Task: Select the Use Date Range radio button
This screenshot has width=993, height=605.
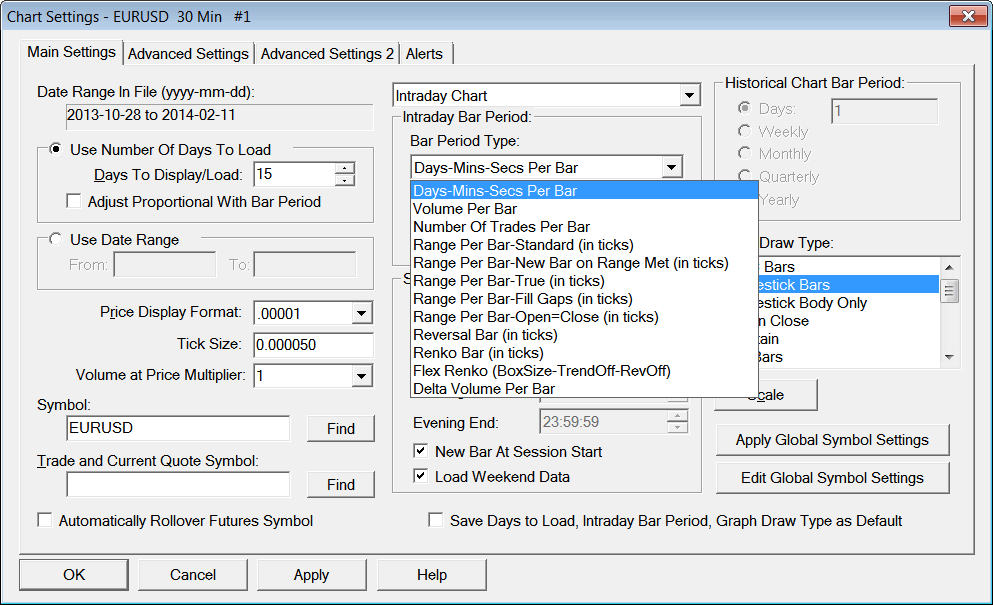Action: click(56, 239)
